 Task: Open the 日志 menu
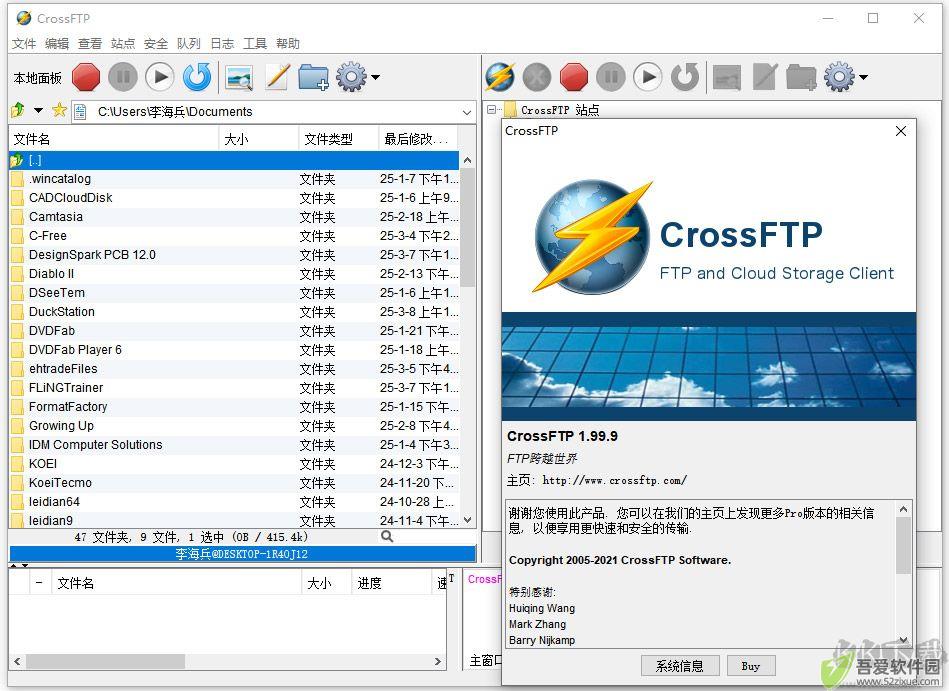222,44
